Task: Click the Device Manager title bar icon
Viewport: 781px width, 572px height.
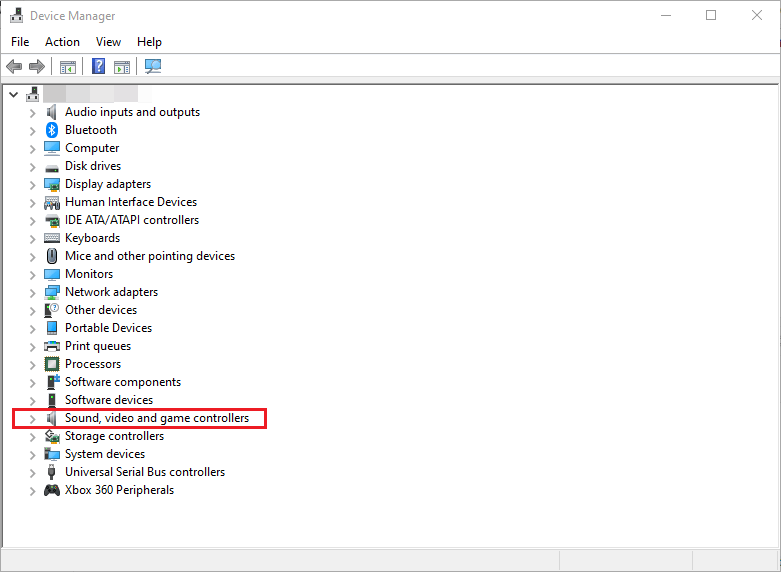Action: coord(16,15)
